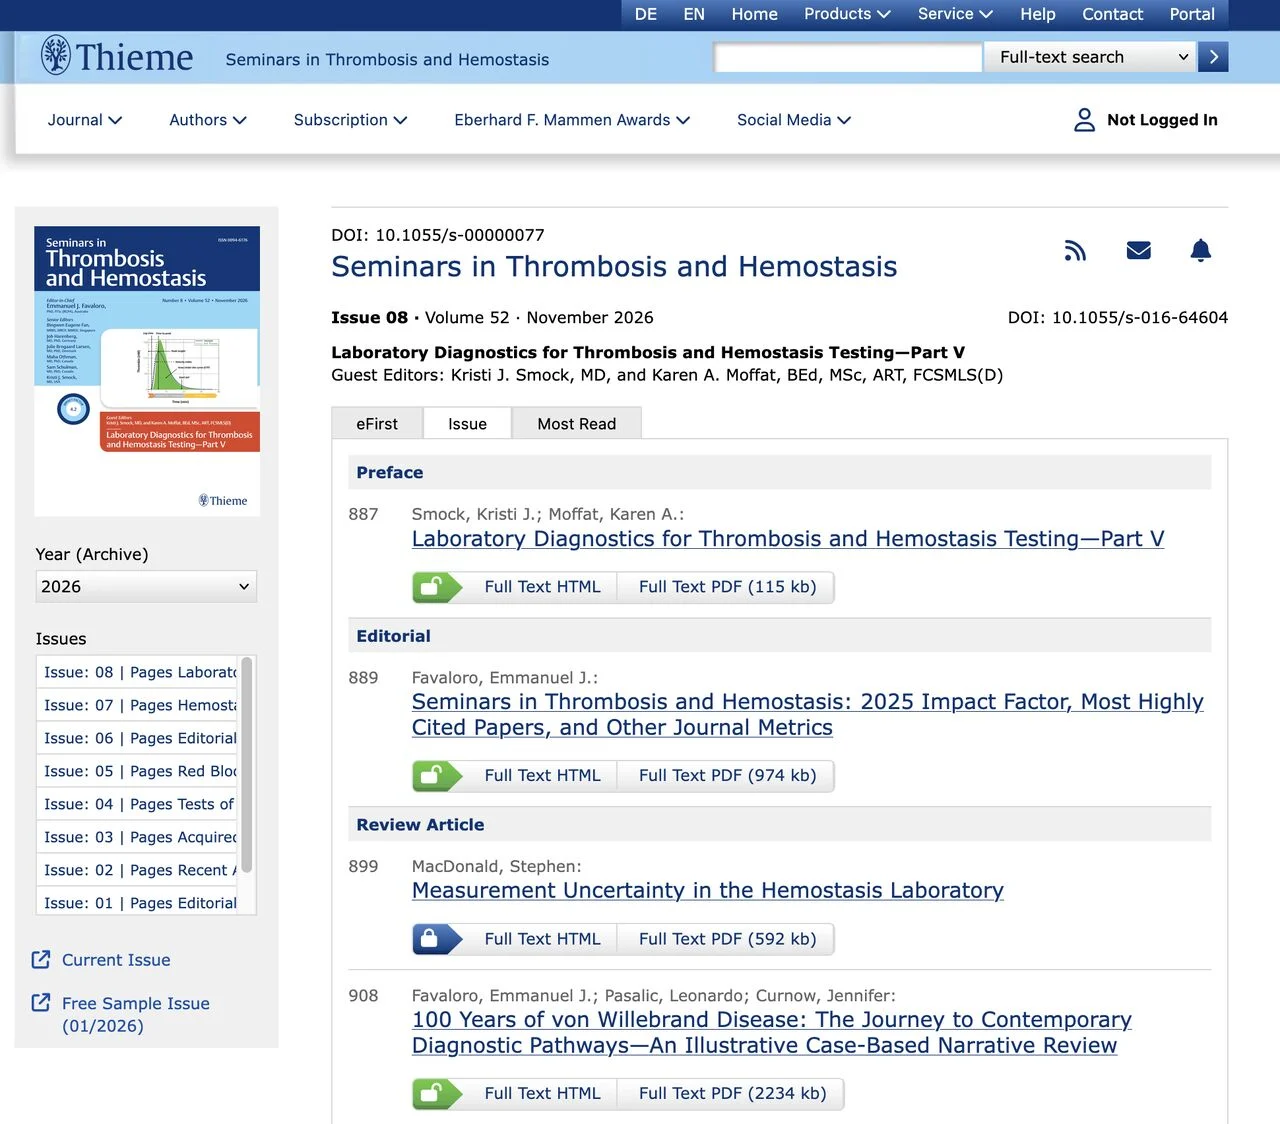Switch to the Issue tab

467,424
